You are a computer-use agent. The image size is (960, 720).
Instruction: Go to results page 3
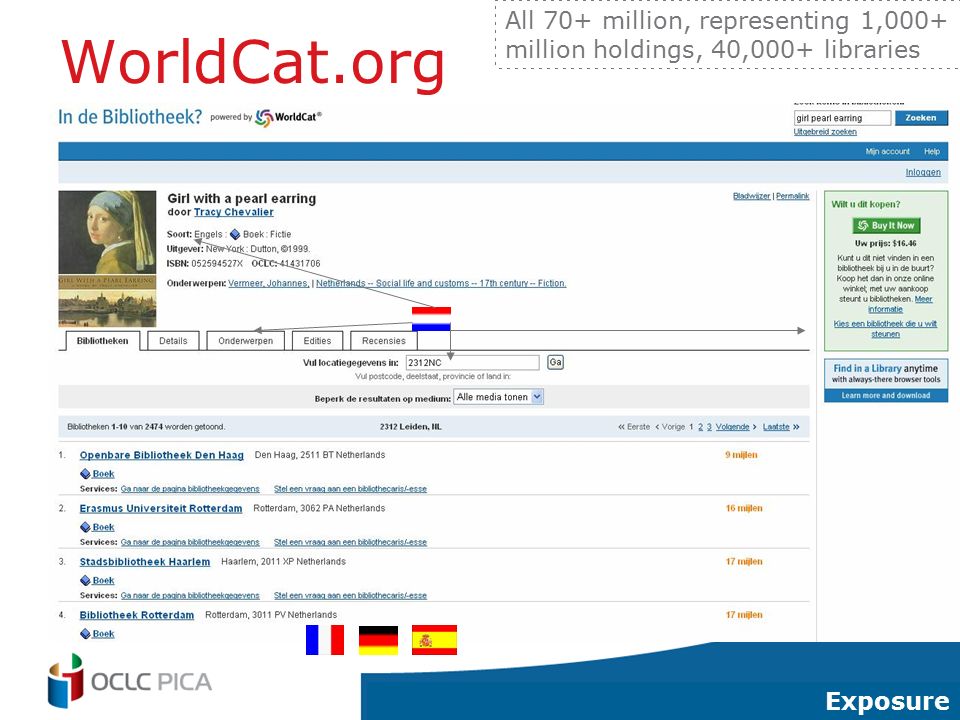click(709, 427)
